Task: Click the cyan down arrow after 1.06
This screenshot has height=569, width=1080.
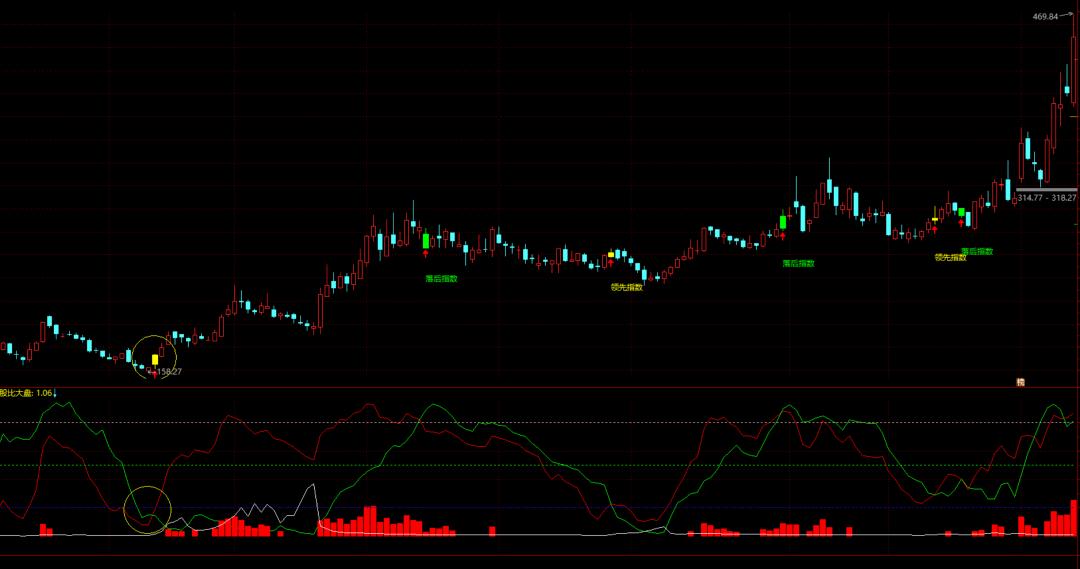Action: (55, 393)
